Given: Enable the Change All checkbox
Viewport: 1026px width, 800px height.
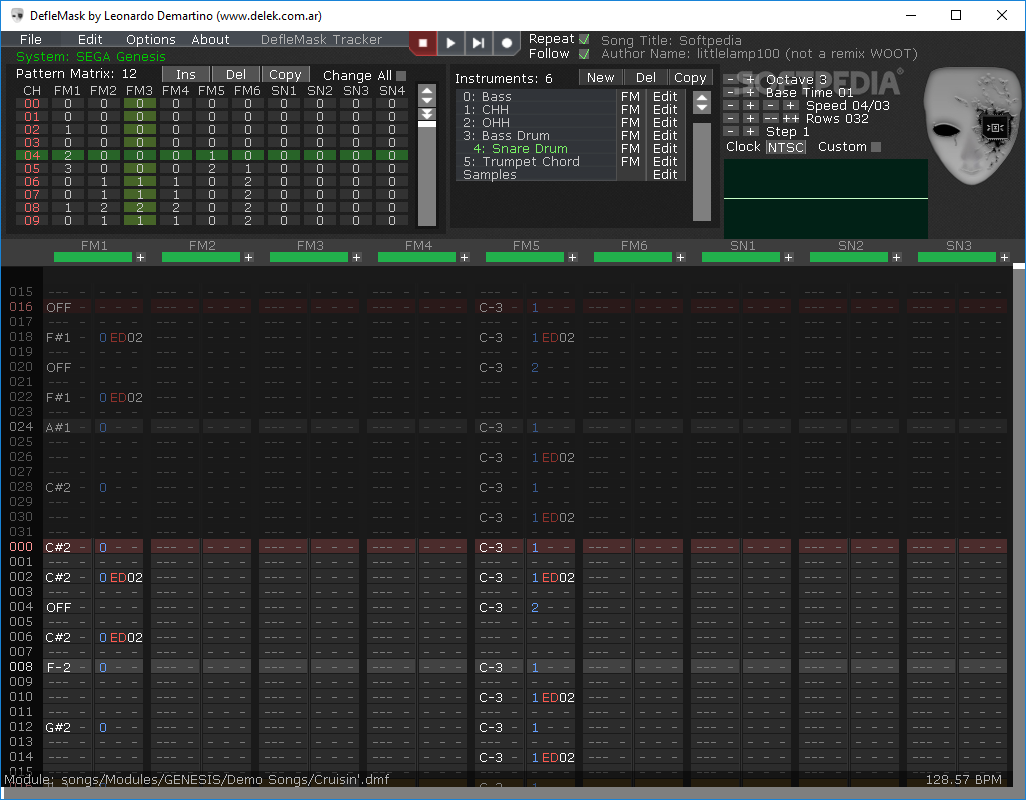Looking at the screenshot, I should pos(401,76).
